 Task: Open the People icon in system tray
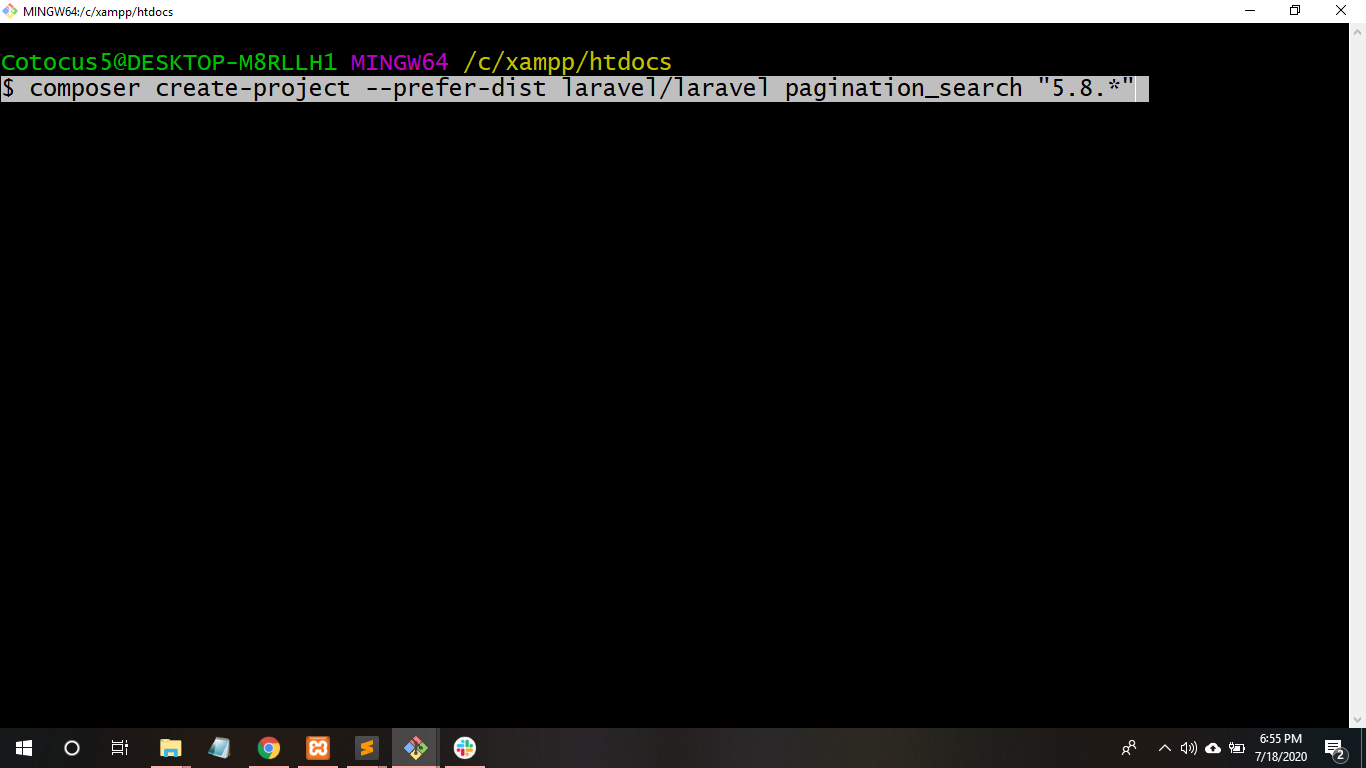1129,748
